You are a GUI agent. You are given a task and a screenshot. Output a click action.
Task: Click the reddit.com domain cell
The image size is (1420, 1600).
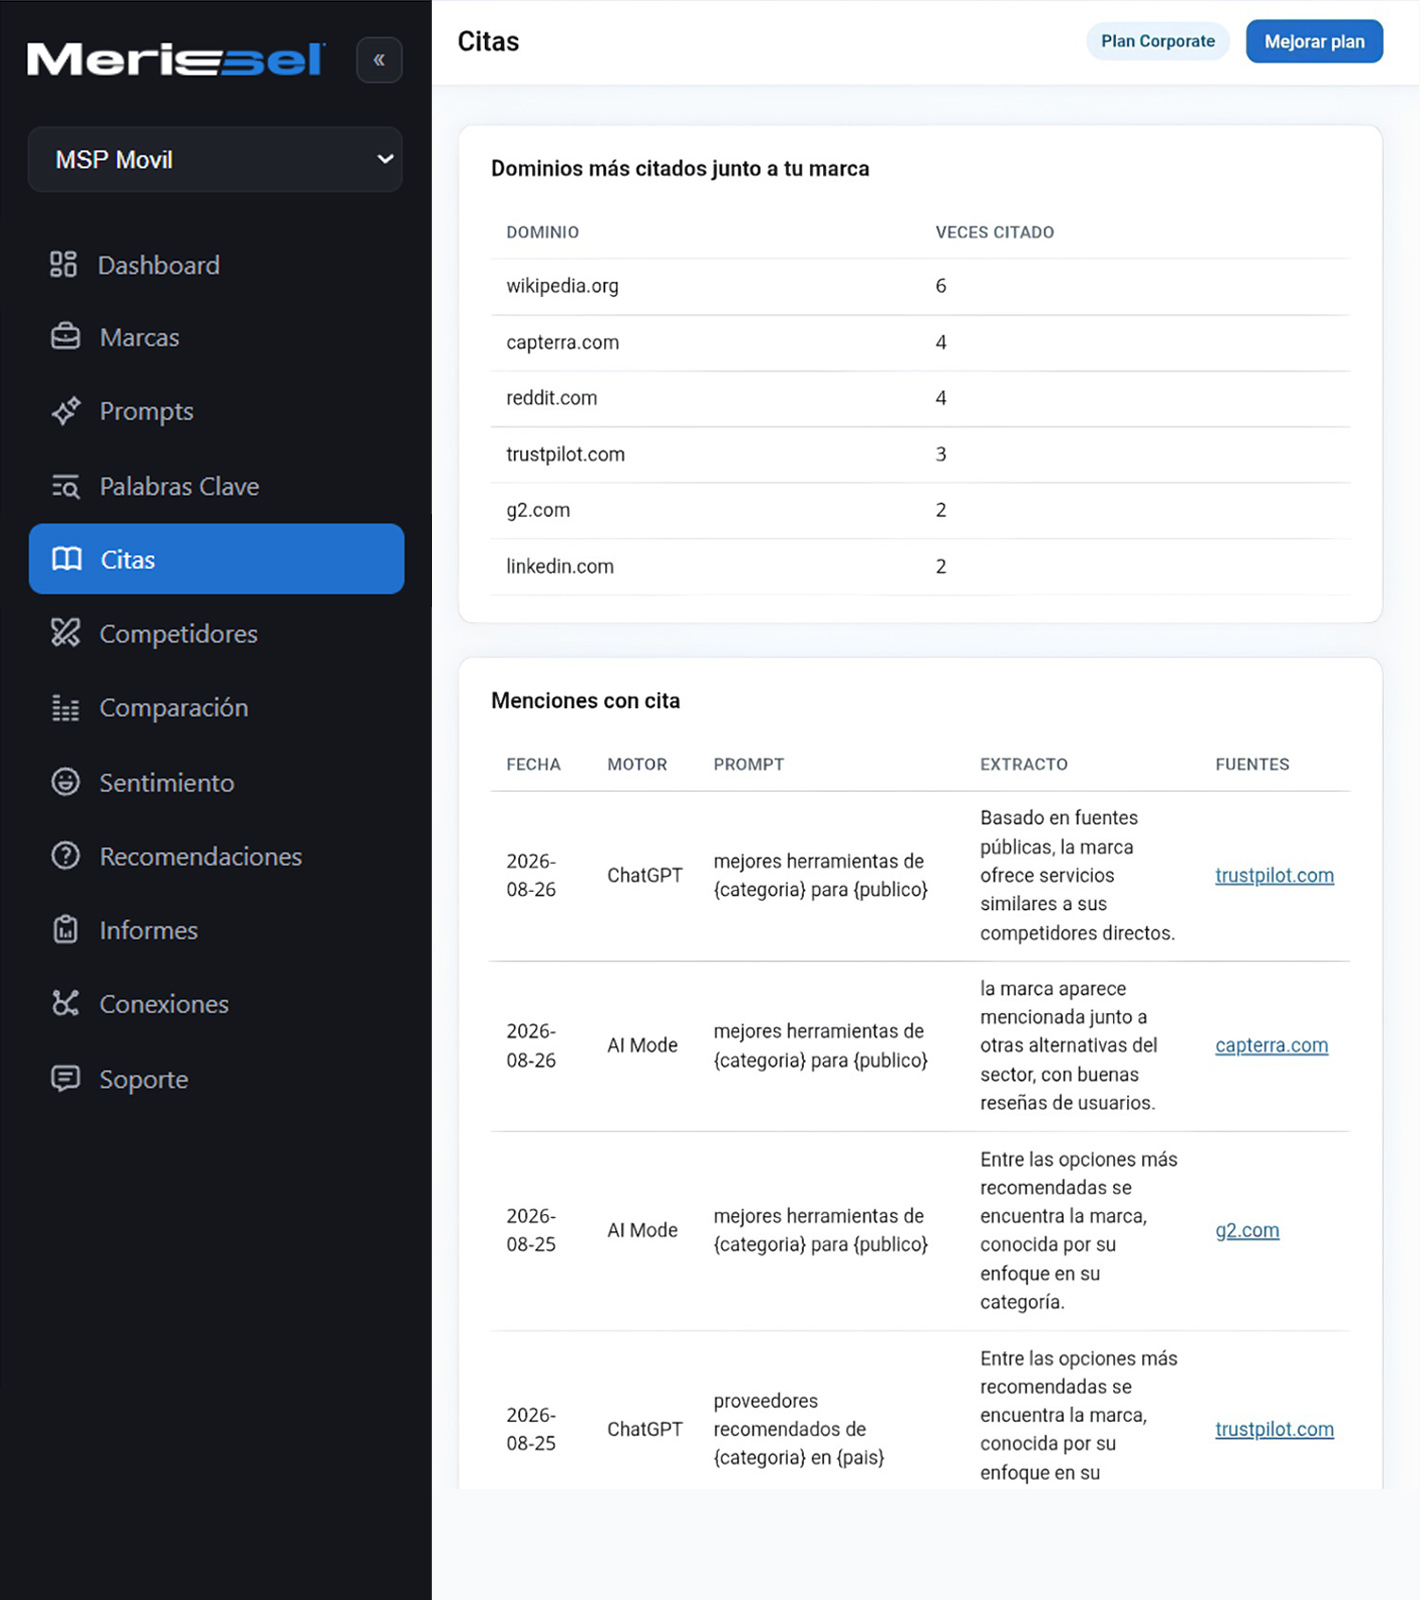[x=552, y=398]
